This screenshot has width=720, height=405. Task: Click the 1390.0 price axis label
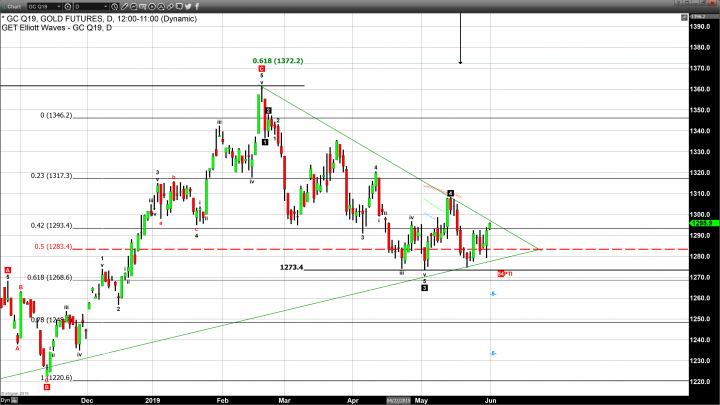(700, 27)
